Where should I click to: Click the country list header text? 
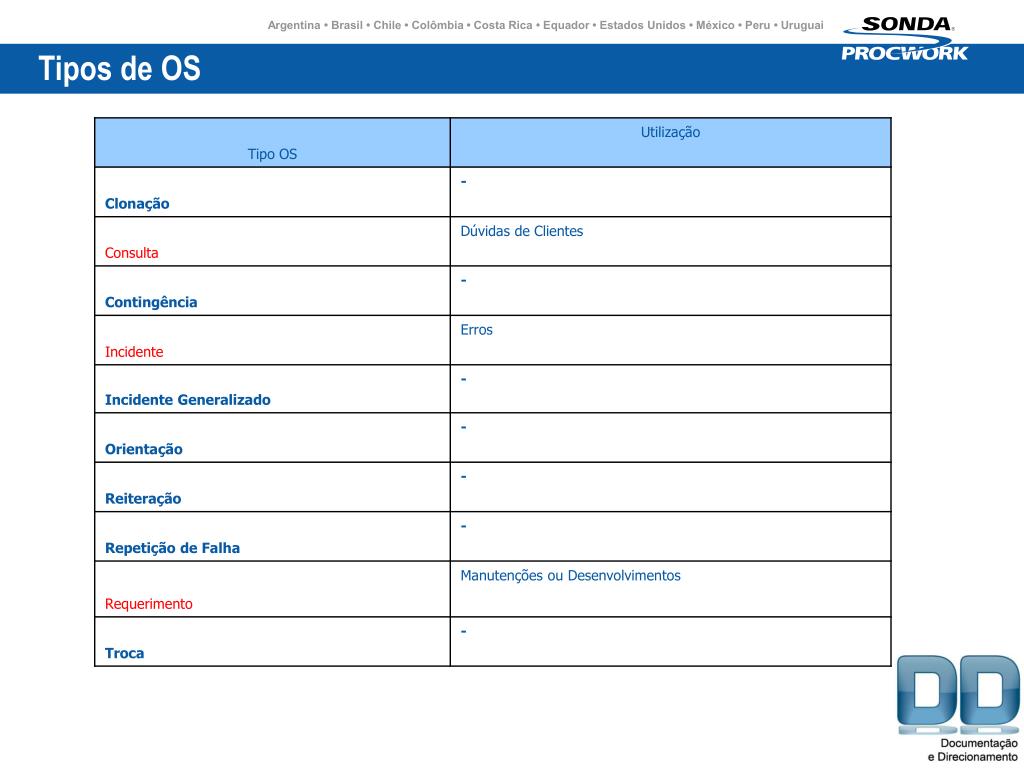[545, 25]
